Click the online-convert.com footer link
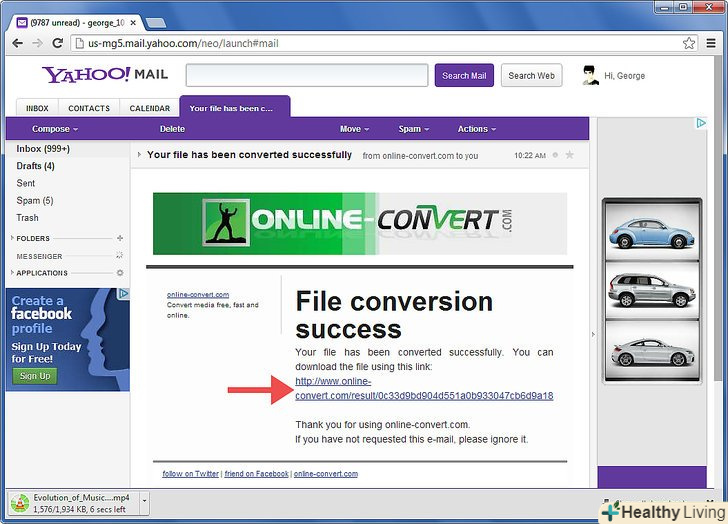Screen dimensions: 728x524 tap(326, 474)
